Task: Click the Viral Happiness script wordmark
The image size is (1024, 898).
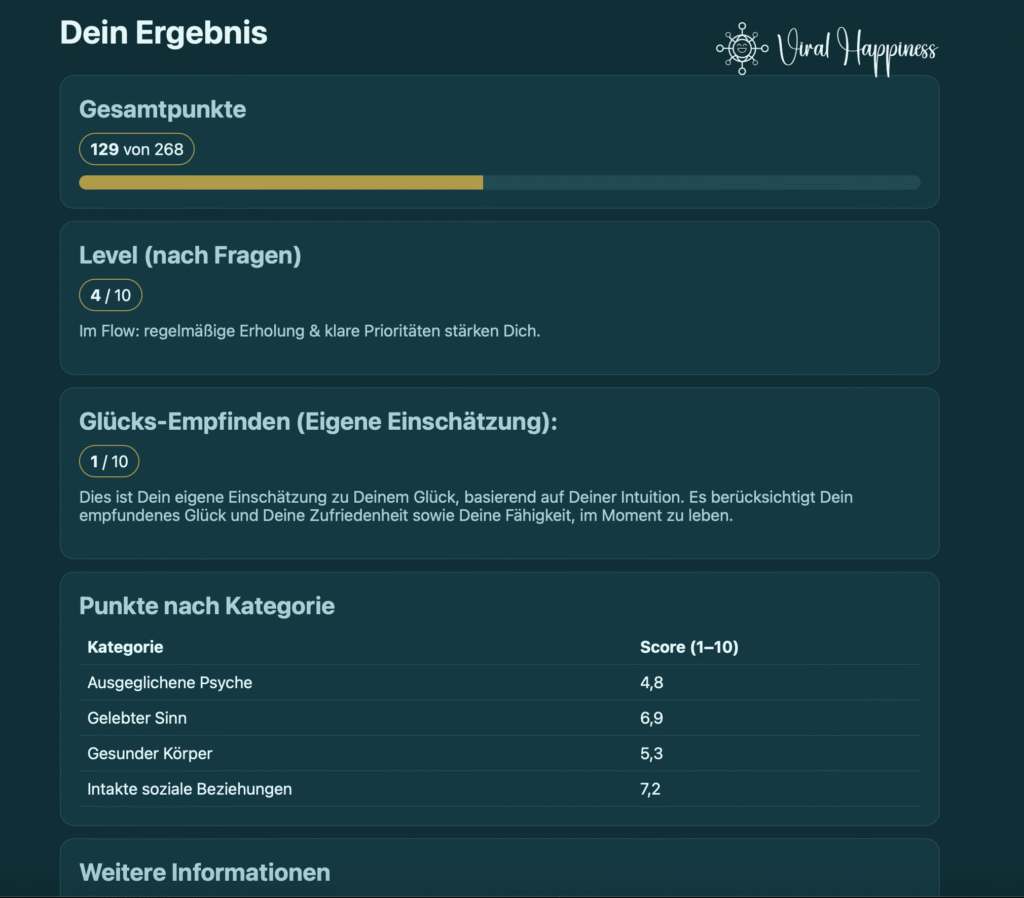Action: 857,50
